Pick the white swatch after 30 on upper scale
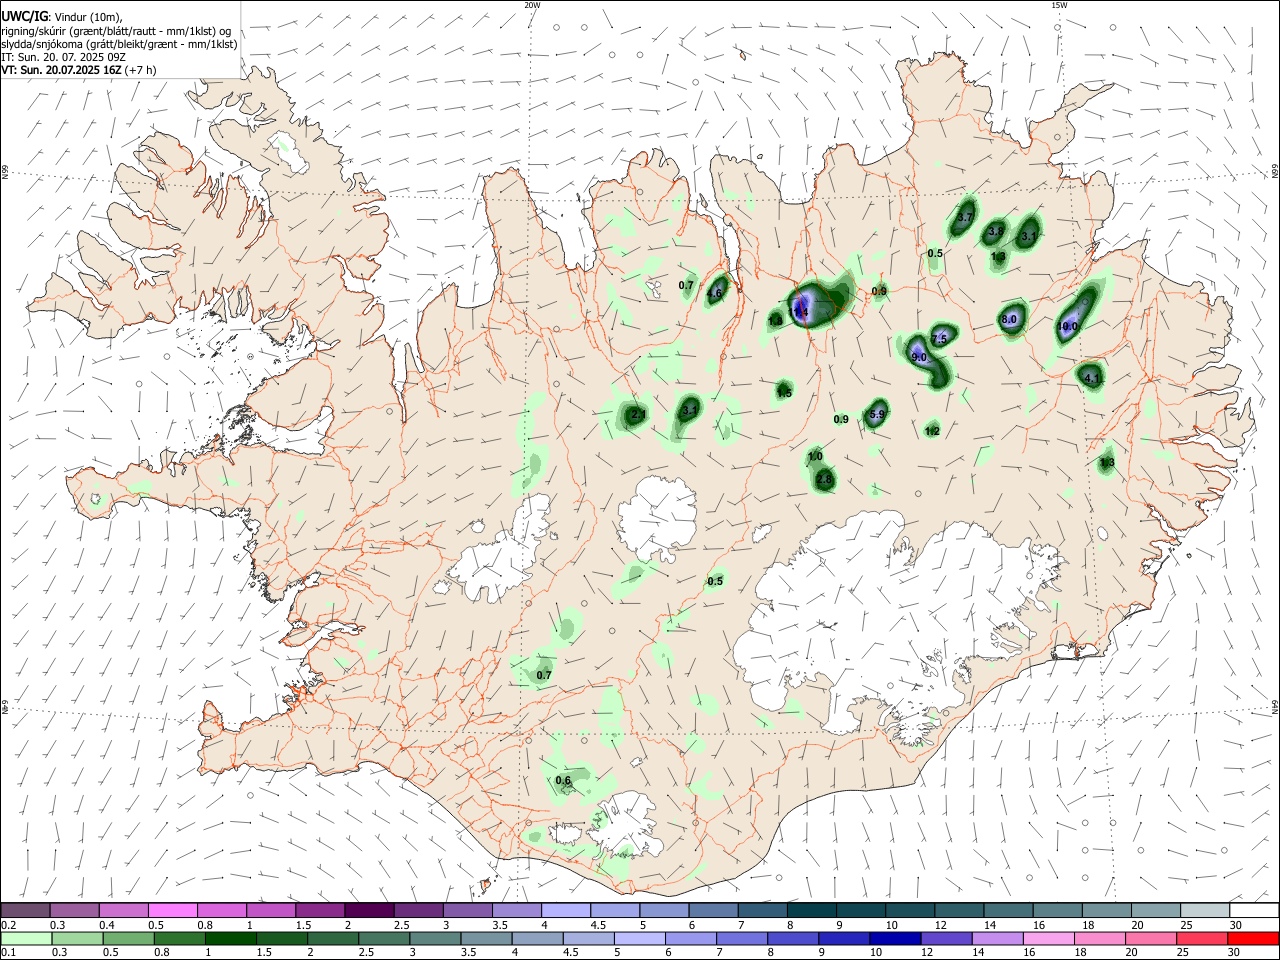Screen dimensions: 1280x960 [x=1253, y=911]
